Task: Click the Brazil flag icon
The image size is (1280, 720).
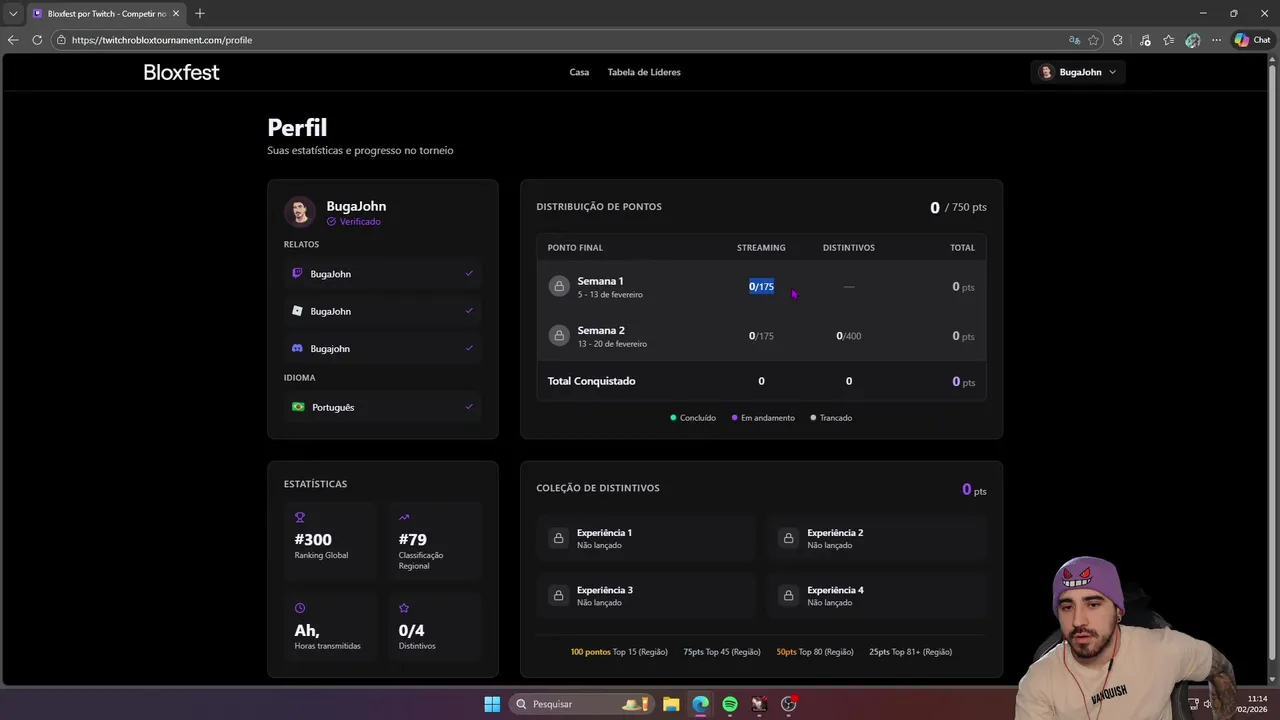Action: pyautogui.click(x=298, y=407)
